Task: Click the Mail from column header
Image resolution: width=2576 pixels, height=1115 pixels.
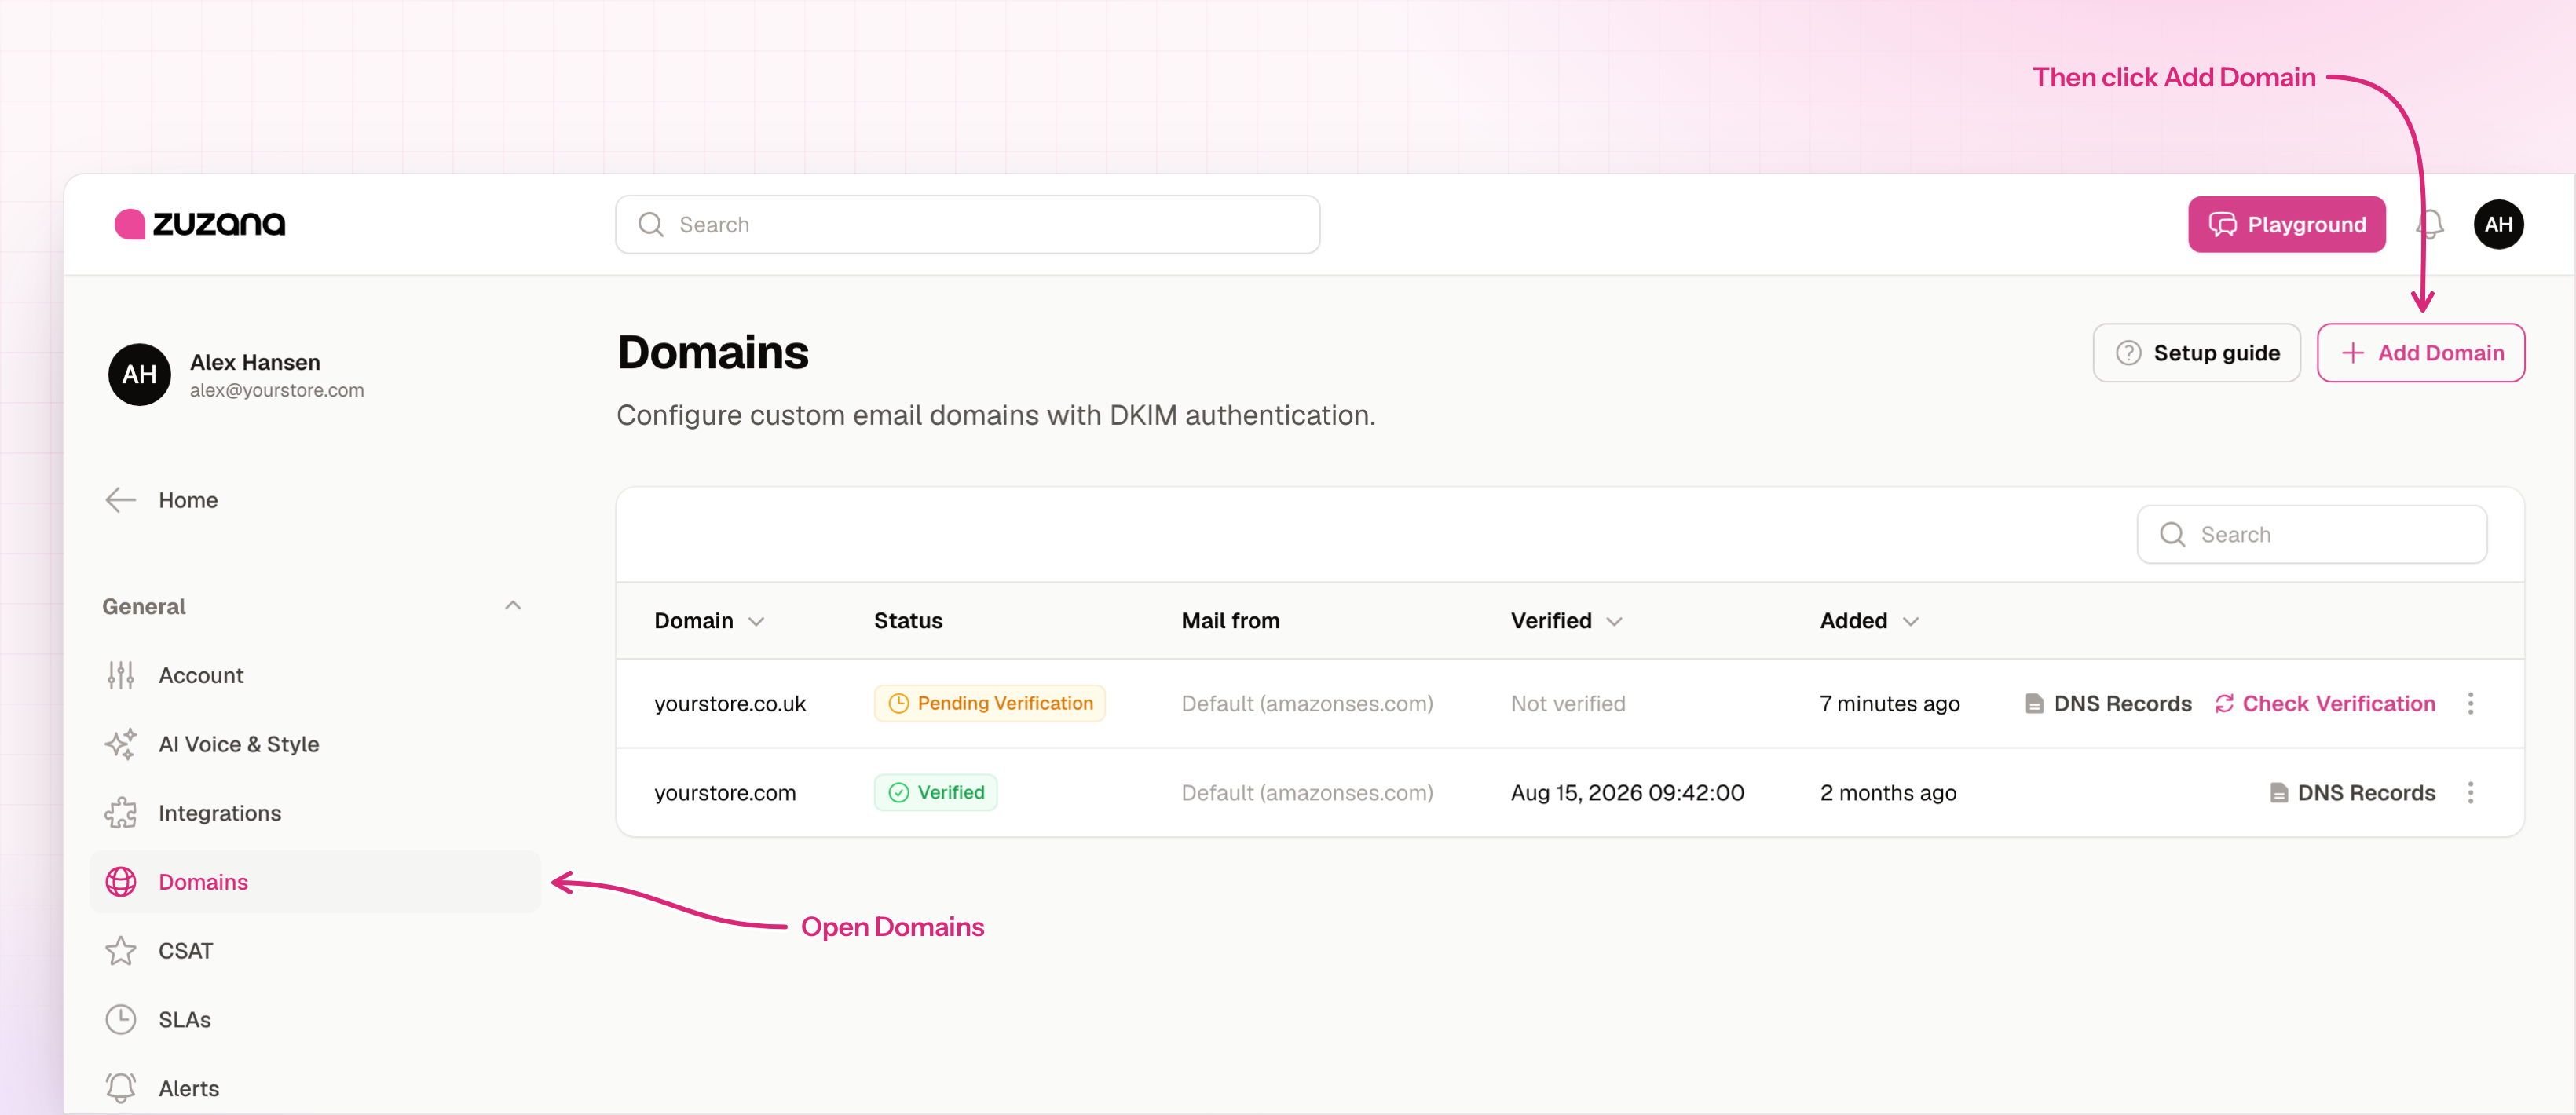Action: 1230,621
